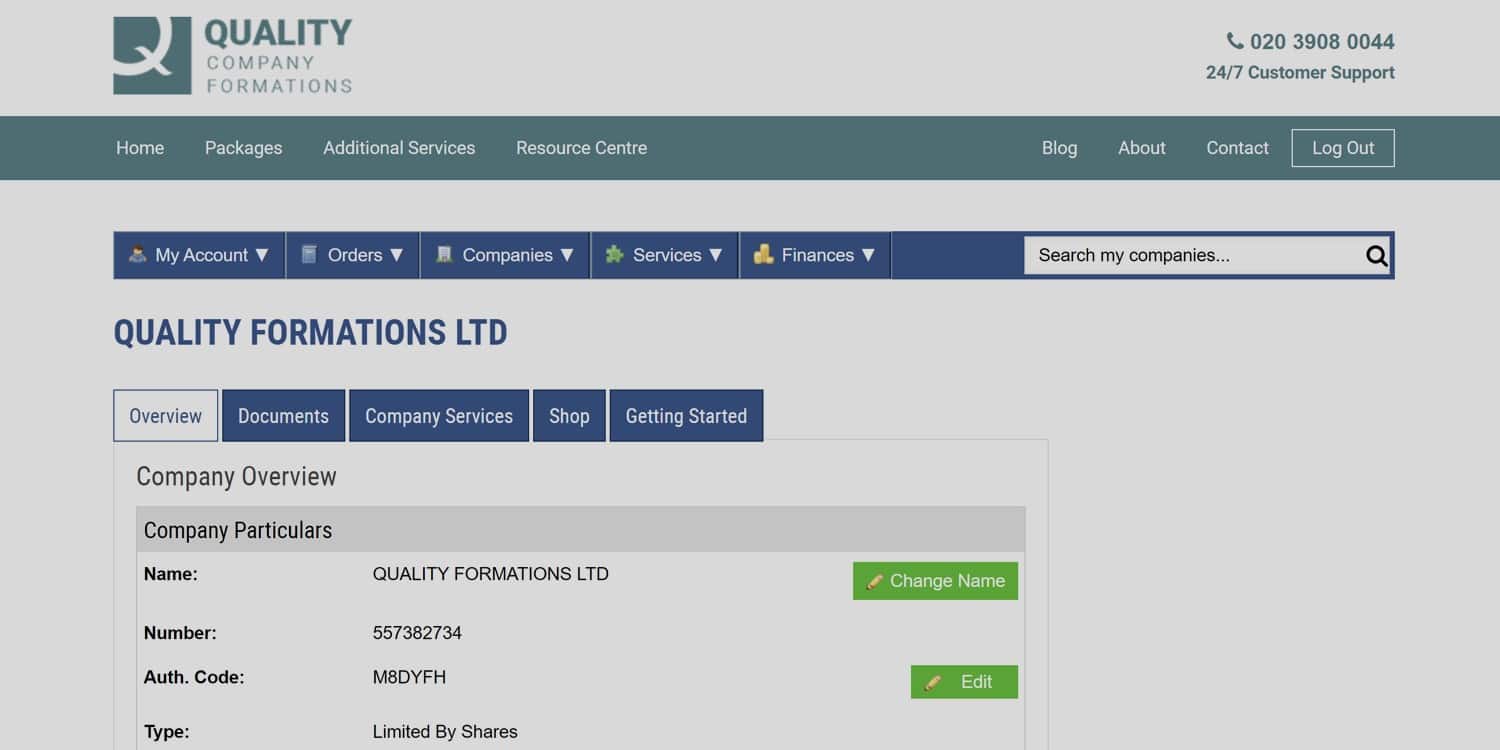
Task: Click the document icon beside Orders
Action: coord(310,255)
